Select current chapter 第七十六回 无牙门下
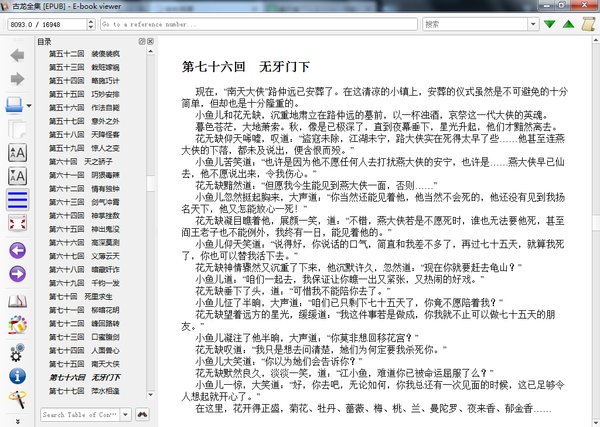This screenshot has width=600, height=427. coord(85,378)
